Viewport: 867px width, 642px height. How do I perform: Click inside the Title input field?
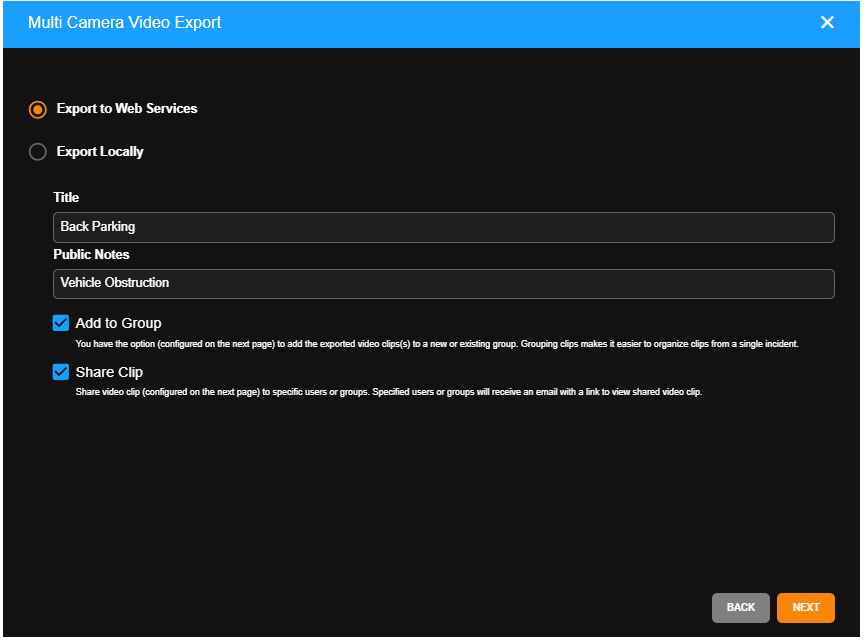click(444, 227)
